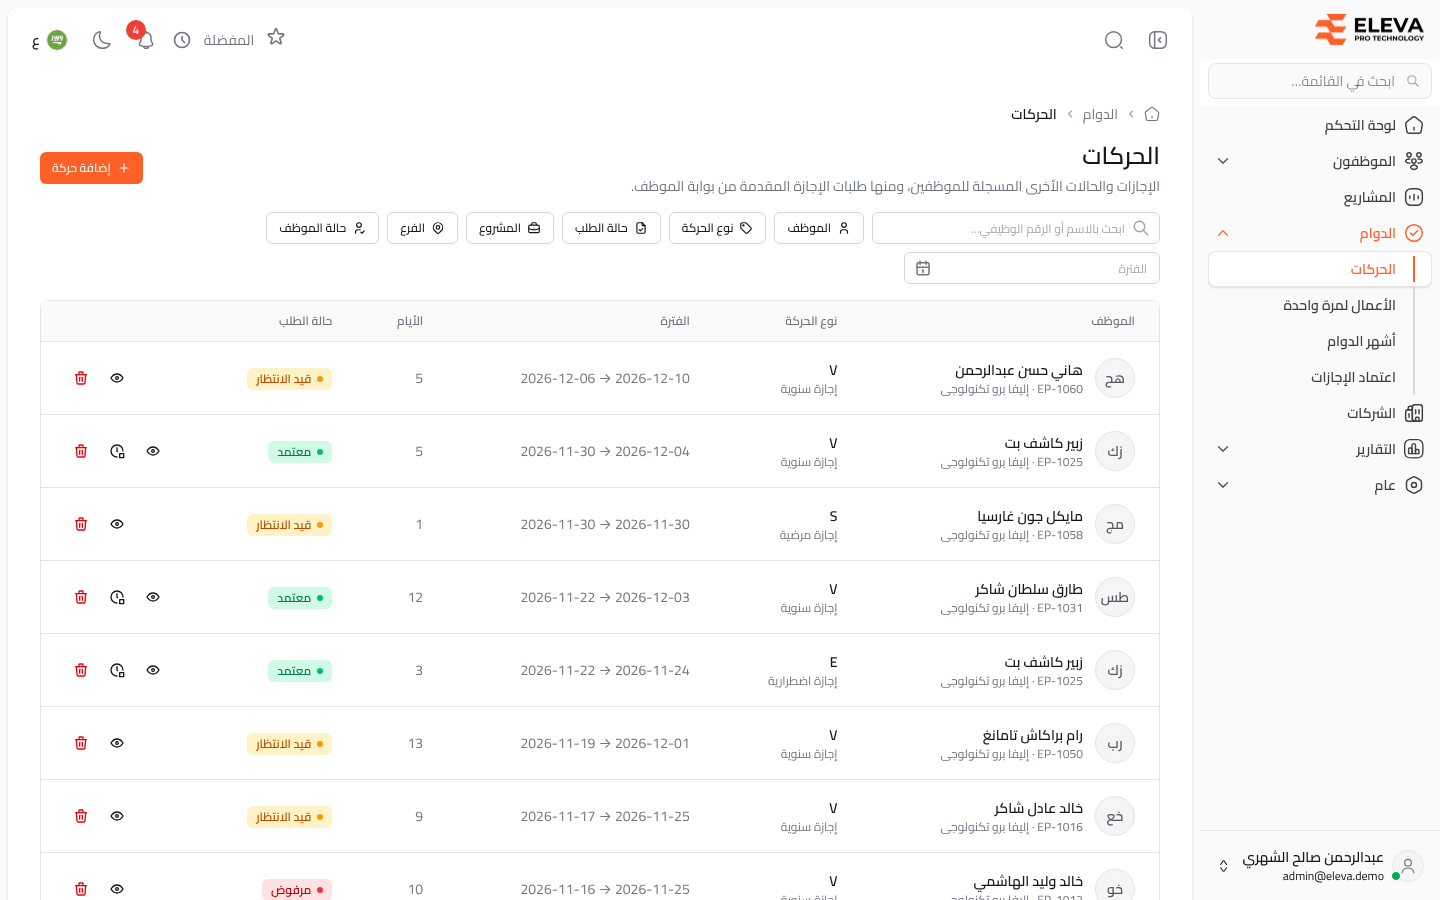Open الأعمال لمرة واحدة submenu item

coord(1320,305)
